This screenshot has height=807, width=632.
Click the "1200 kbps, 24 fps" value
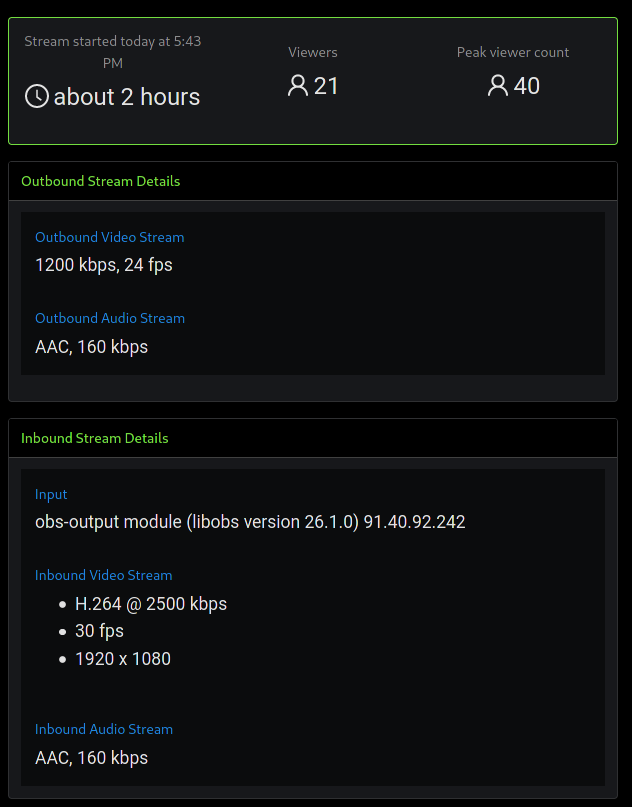pos(104,265)
